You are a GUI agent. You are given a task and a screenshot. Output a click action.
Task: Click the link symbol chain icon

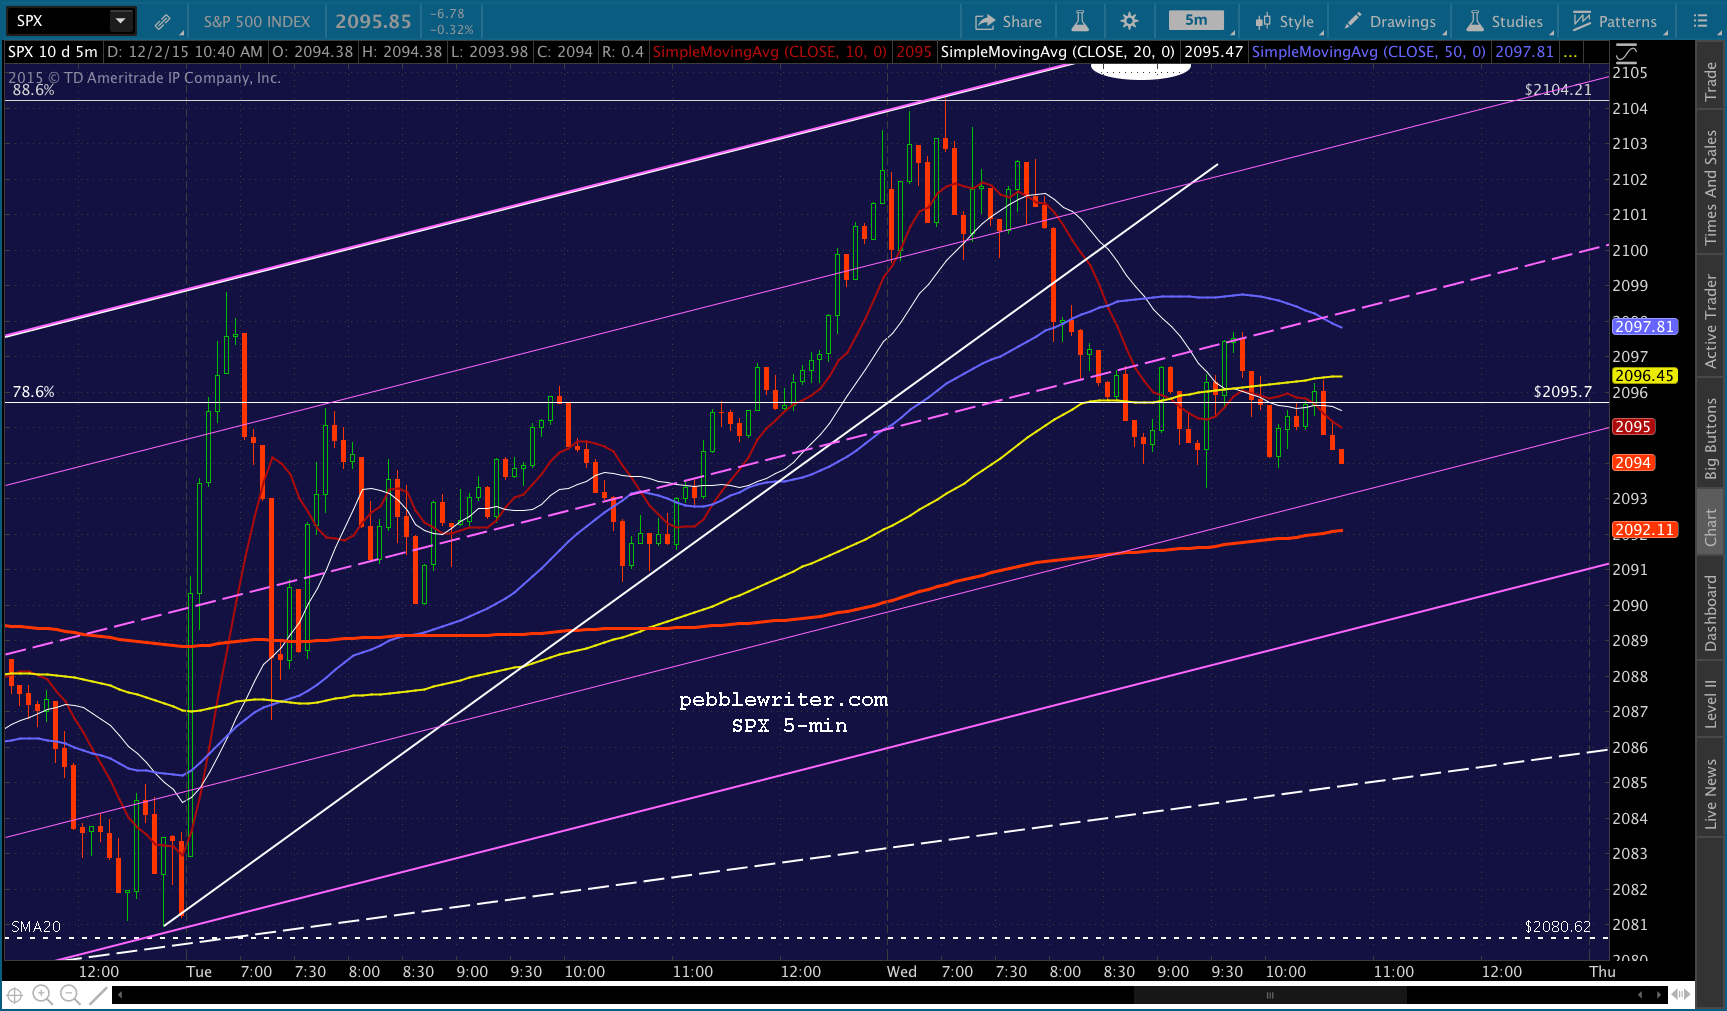[x=162, y=21]
